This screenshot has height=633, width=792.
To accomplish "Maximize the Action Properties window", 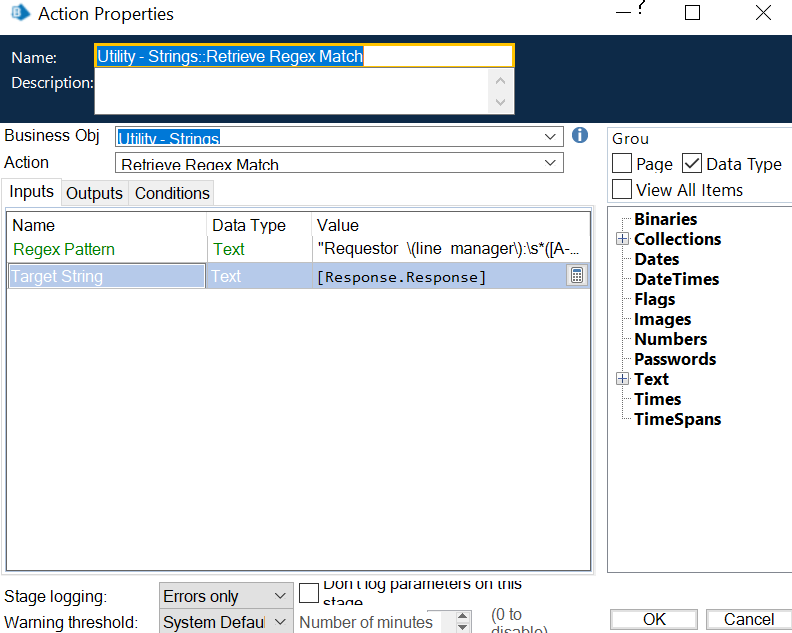I will pos(692,13).
